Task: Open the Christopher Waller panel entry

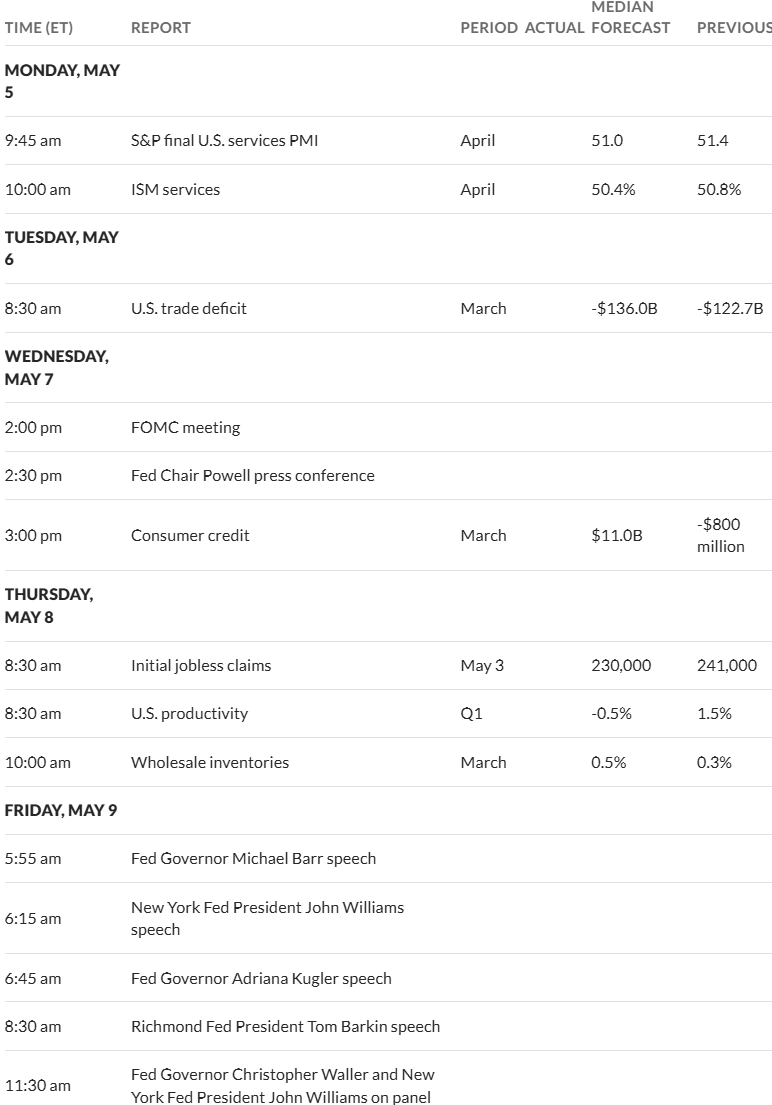Action: 283,1085
